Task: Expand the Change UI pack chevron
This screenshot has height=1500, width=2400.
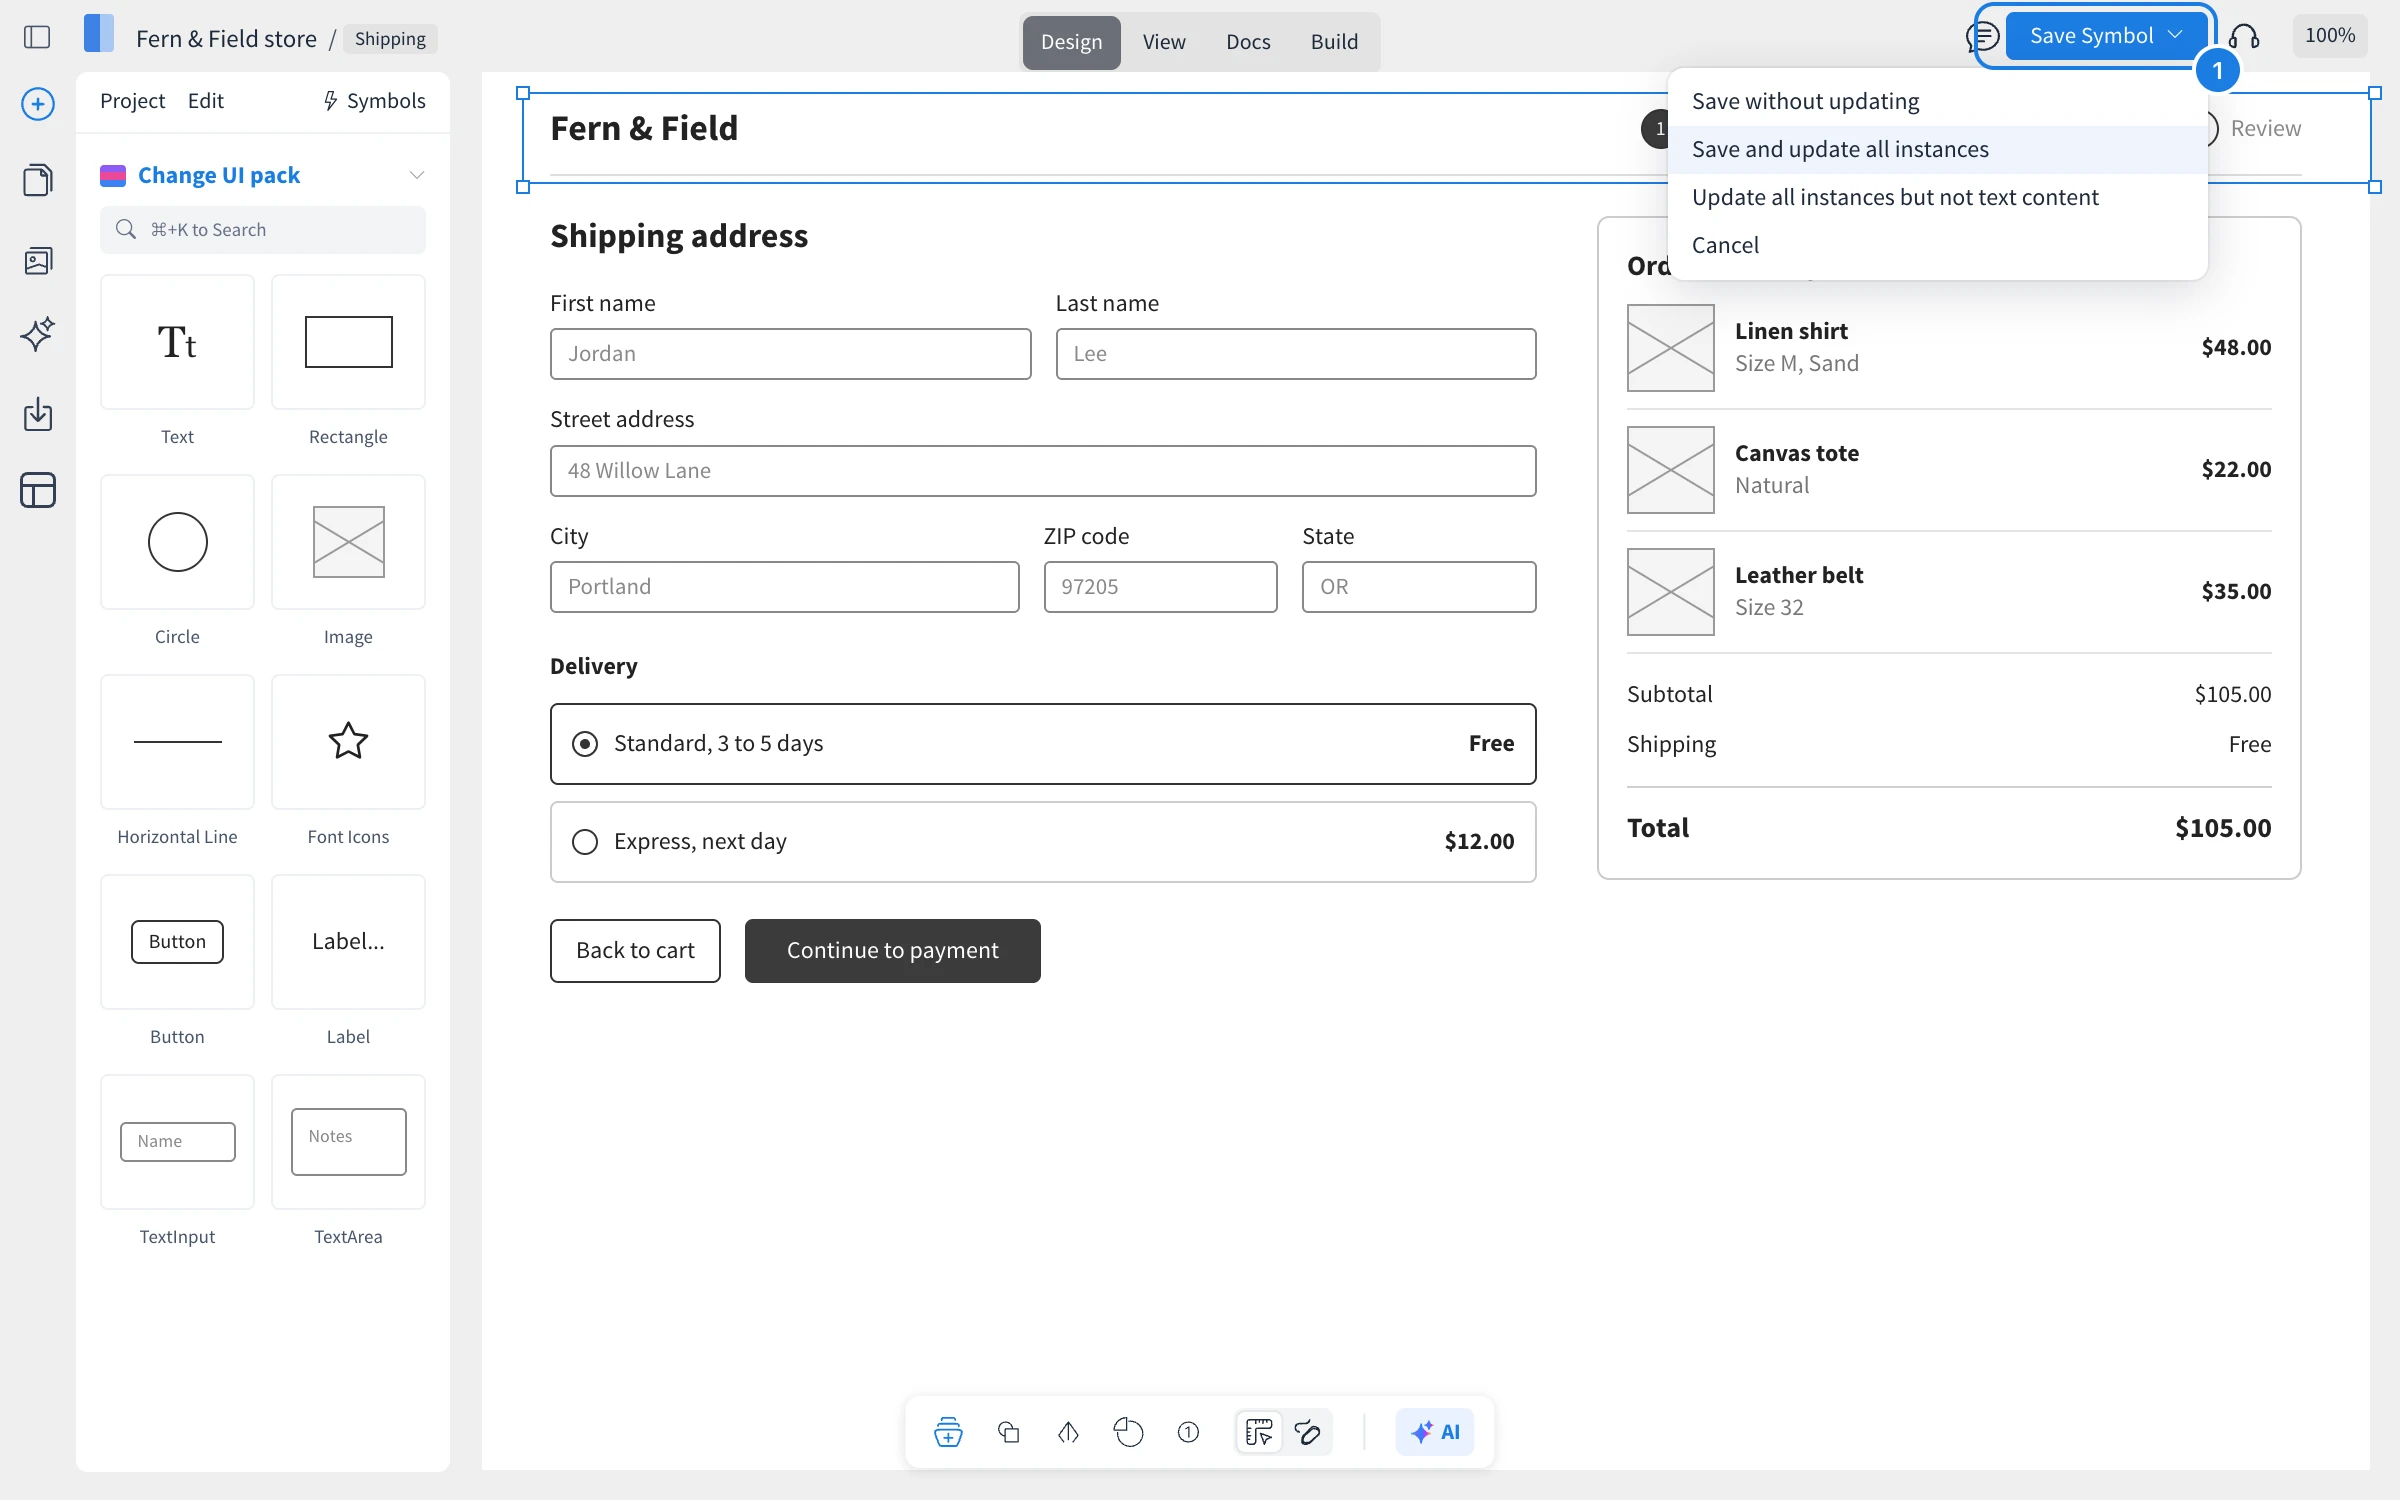Action: click(x=417, y=175)
